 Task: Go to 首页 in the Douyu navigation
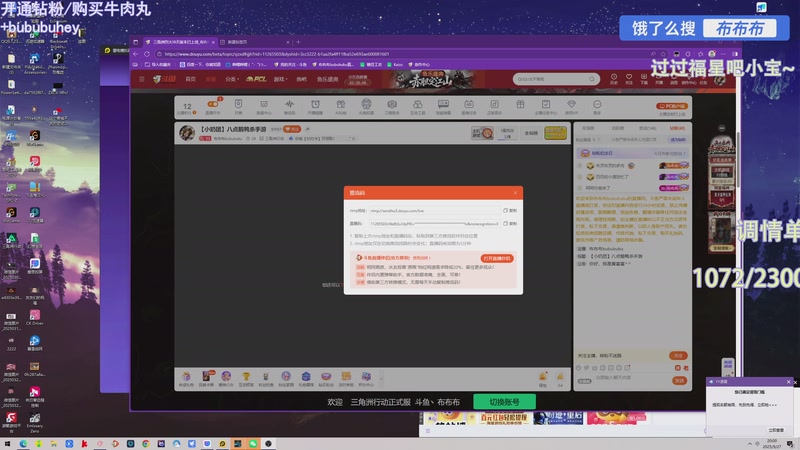pyautogui.click(x=190, y=79)
